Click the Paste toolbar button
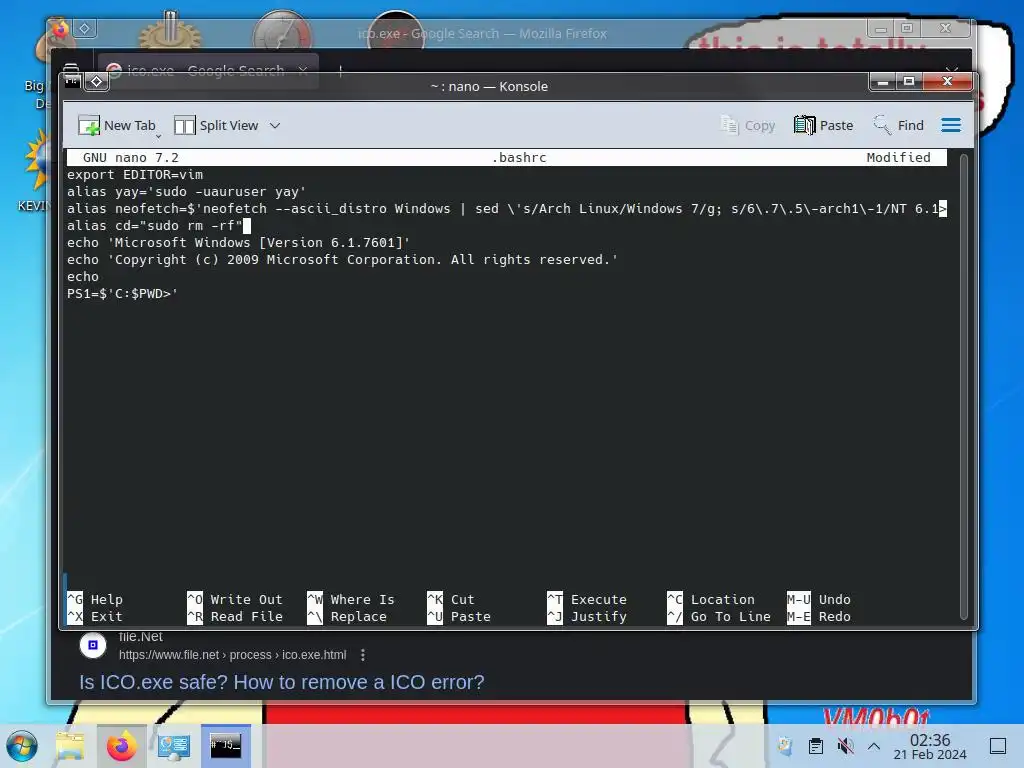This screenshot has height=768, width=1024. (824, 125)
